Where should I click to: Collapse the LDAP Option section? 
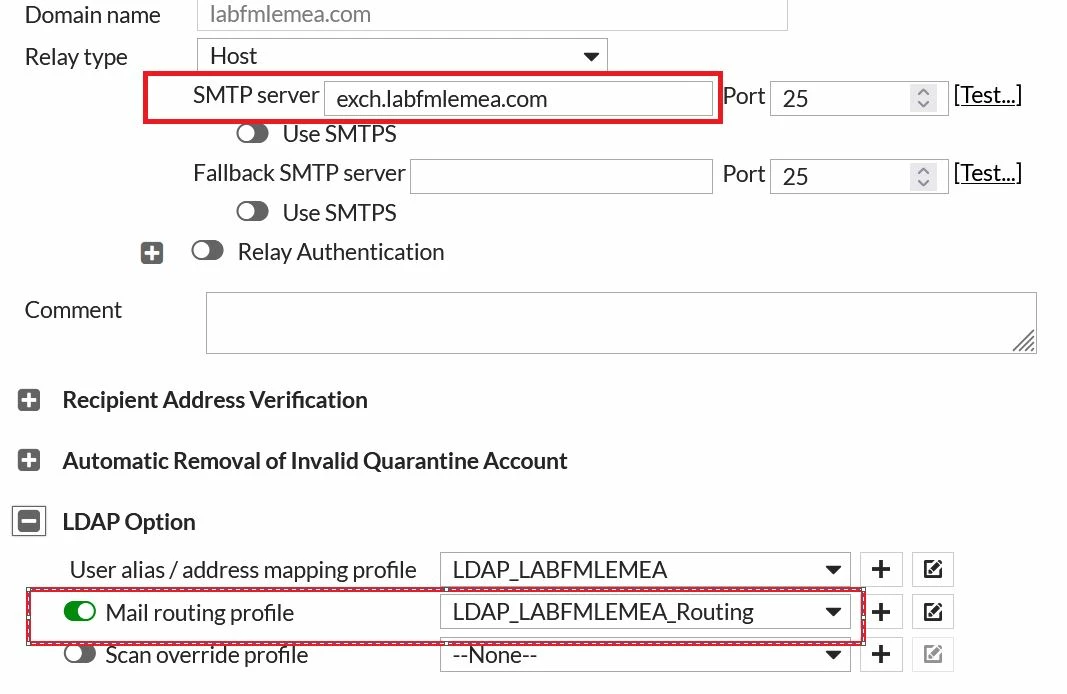(x=29, y=521)
